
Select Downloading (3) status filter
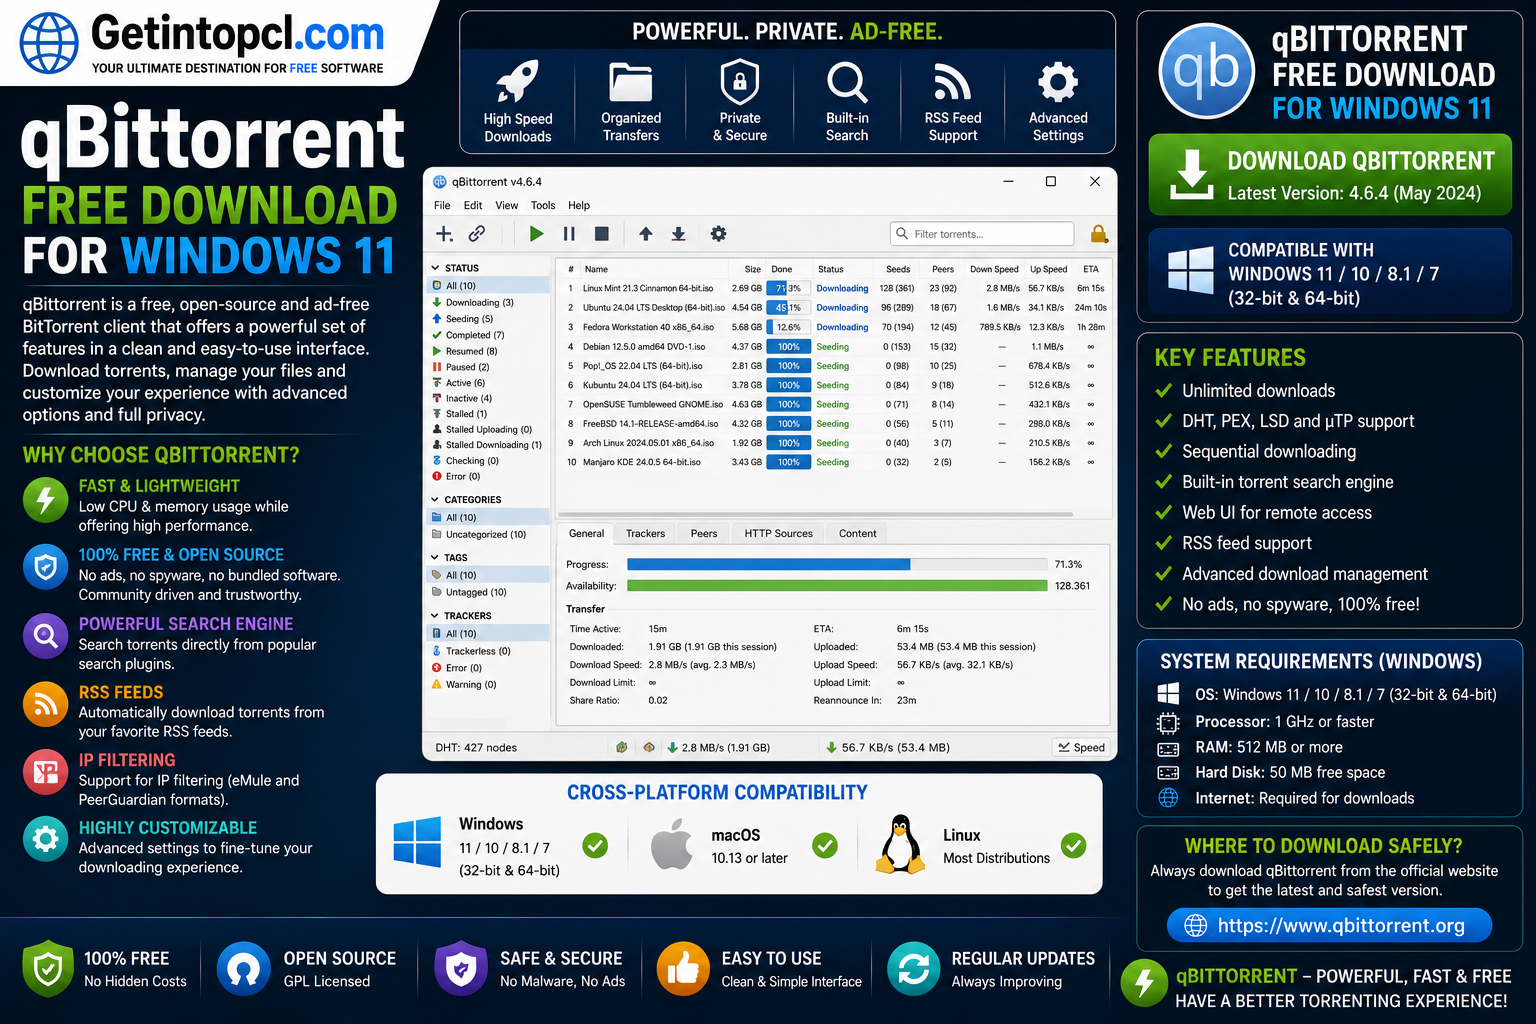(x=488, y=302)
